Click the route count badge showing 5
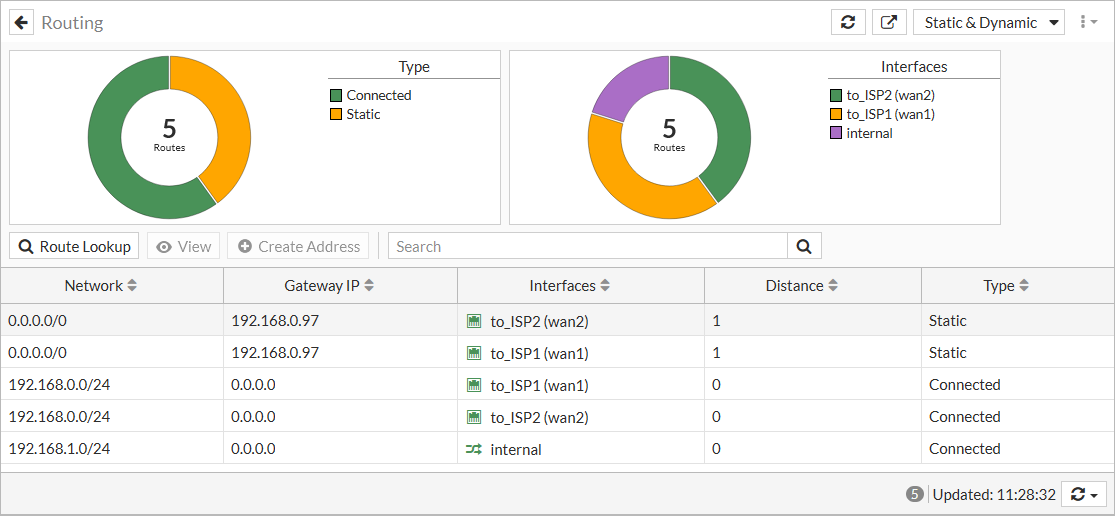Viewport: 1115px width, 516px height. click(x=914, y=494)
